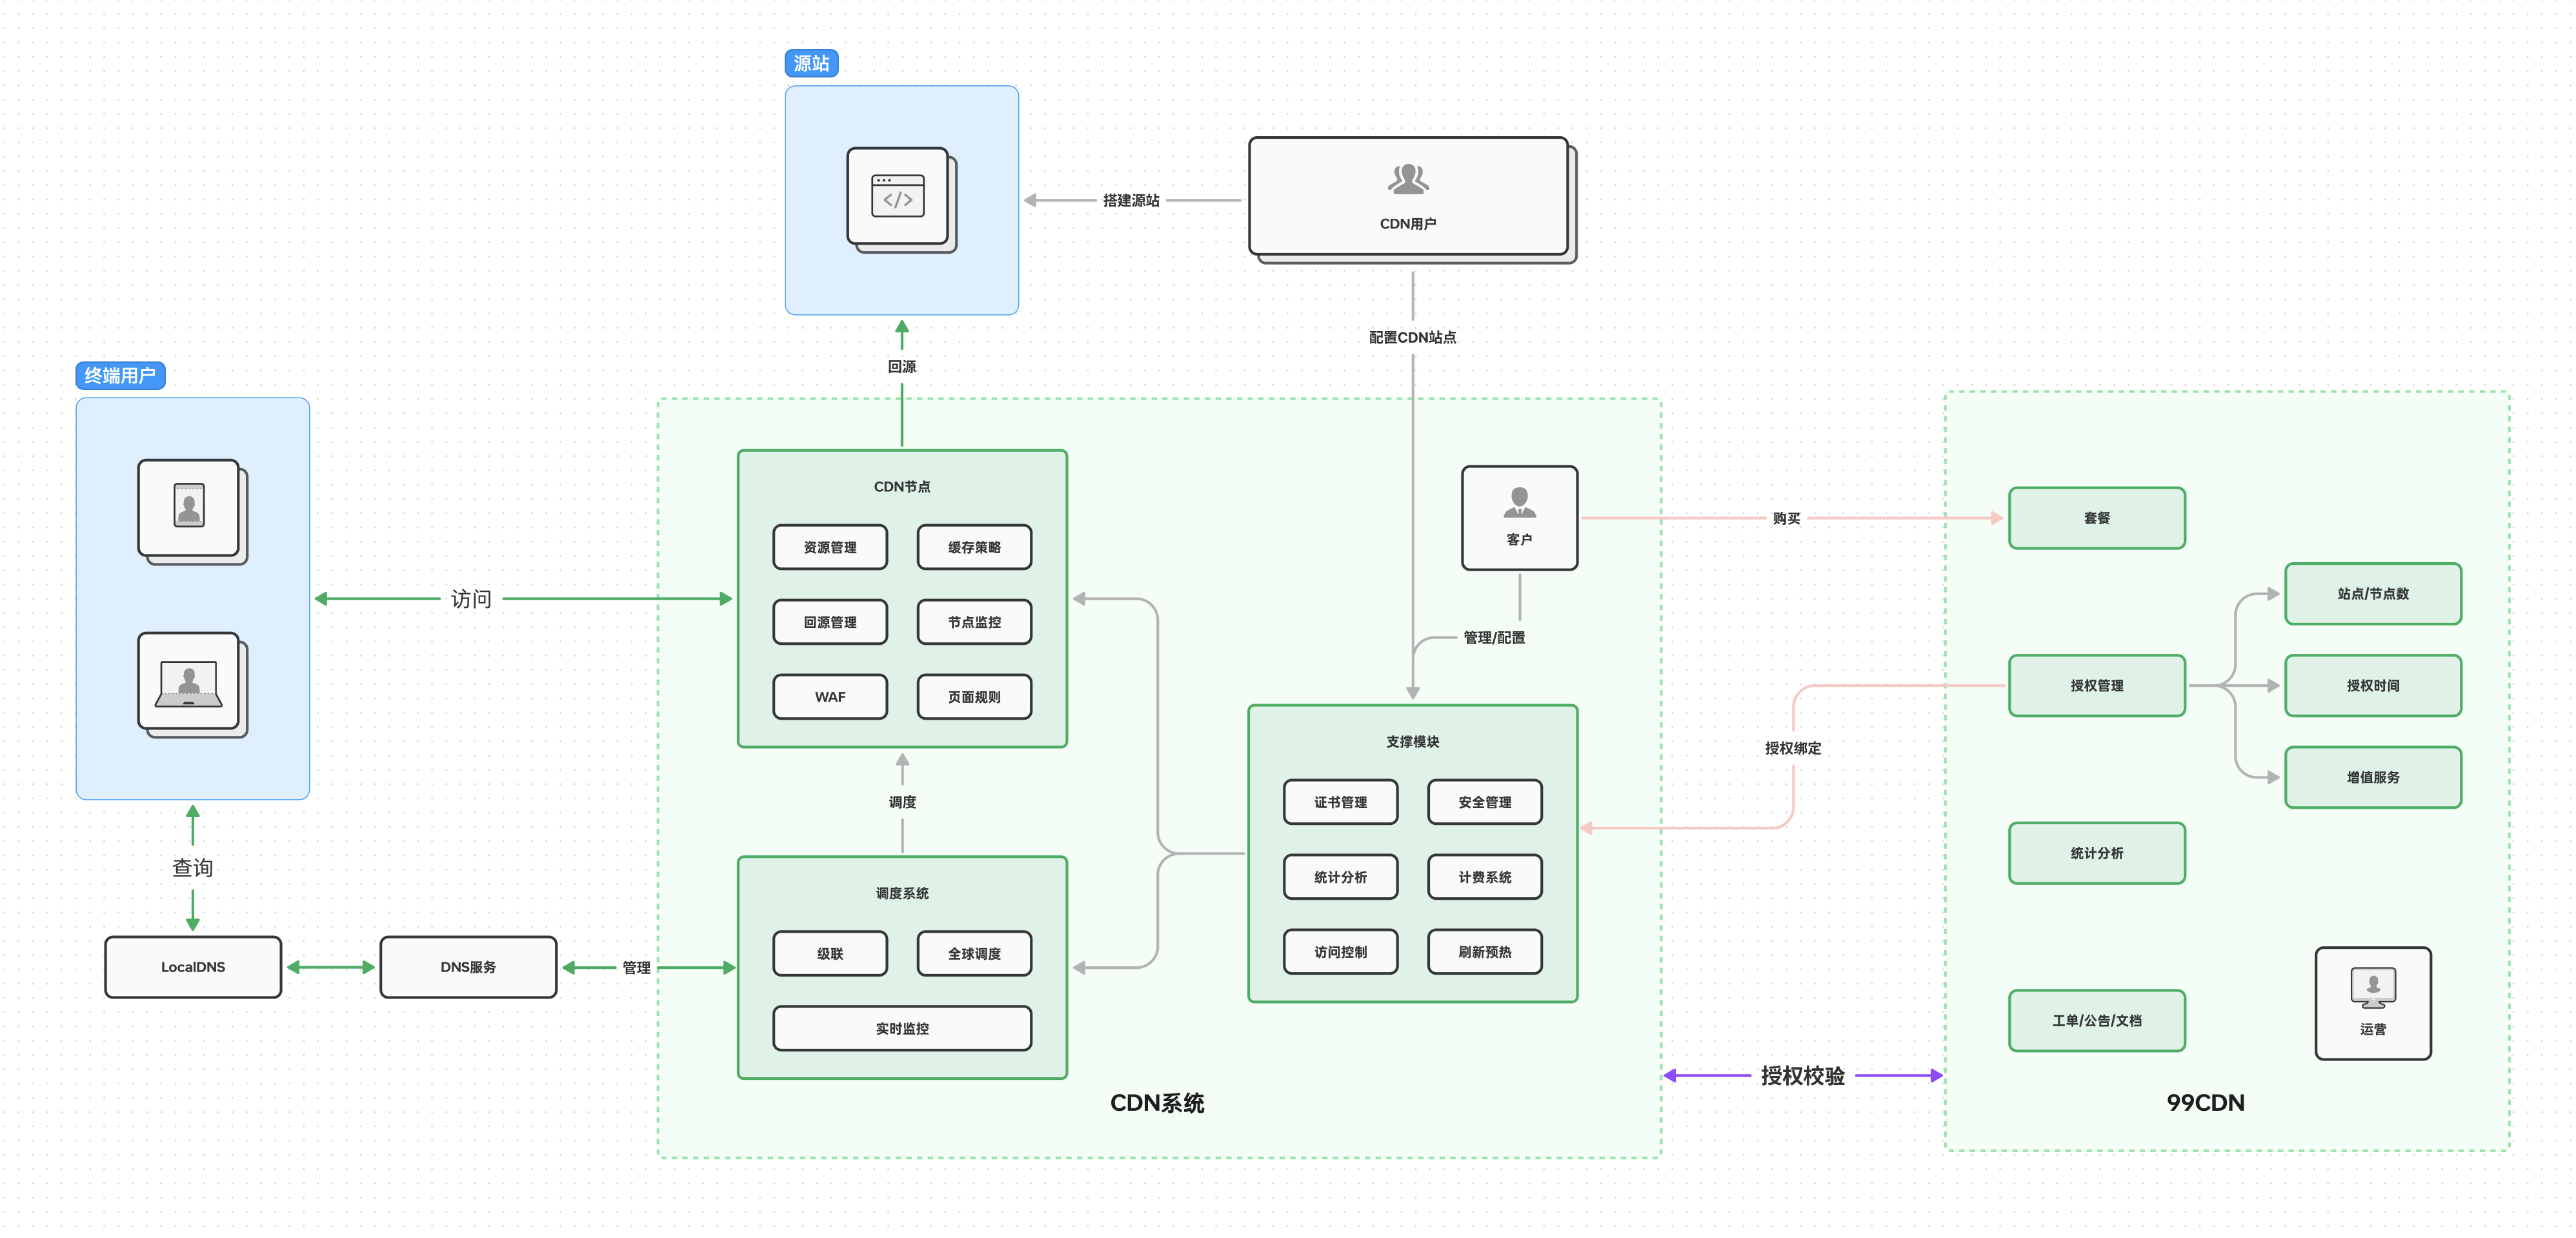Click the blue 终端用户 tag label
2576x1238 pixels.
(120, 376)
